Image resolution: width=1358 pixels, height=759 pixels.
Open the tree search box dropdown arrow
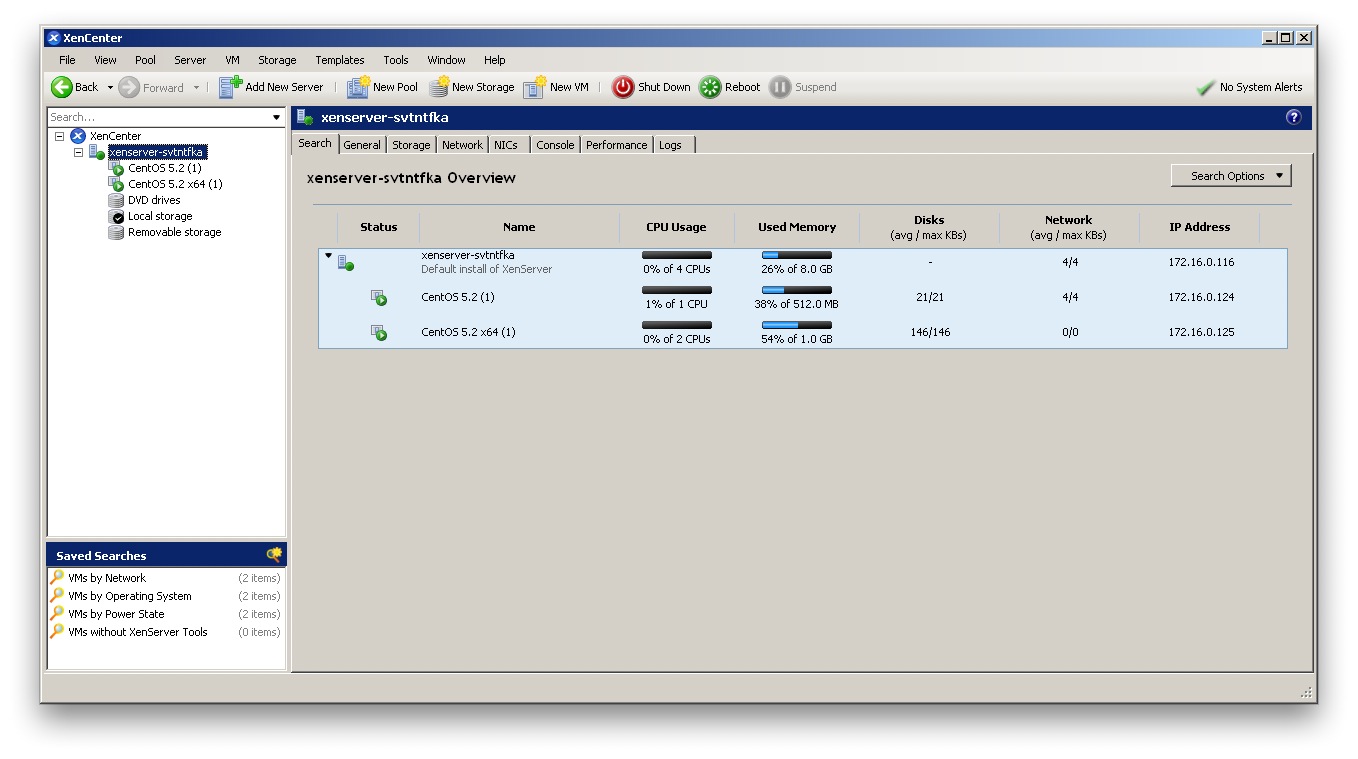277,118
